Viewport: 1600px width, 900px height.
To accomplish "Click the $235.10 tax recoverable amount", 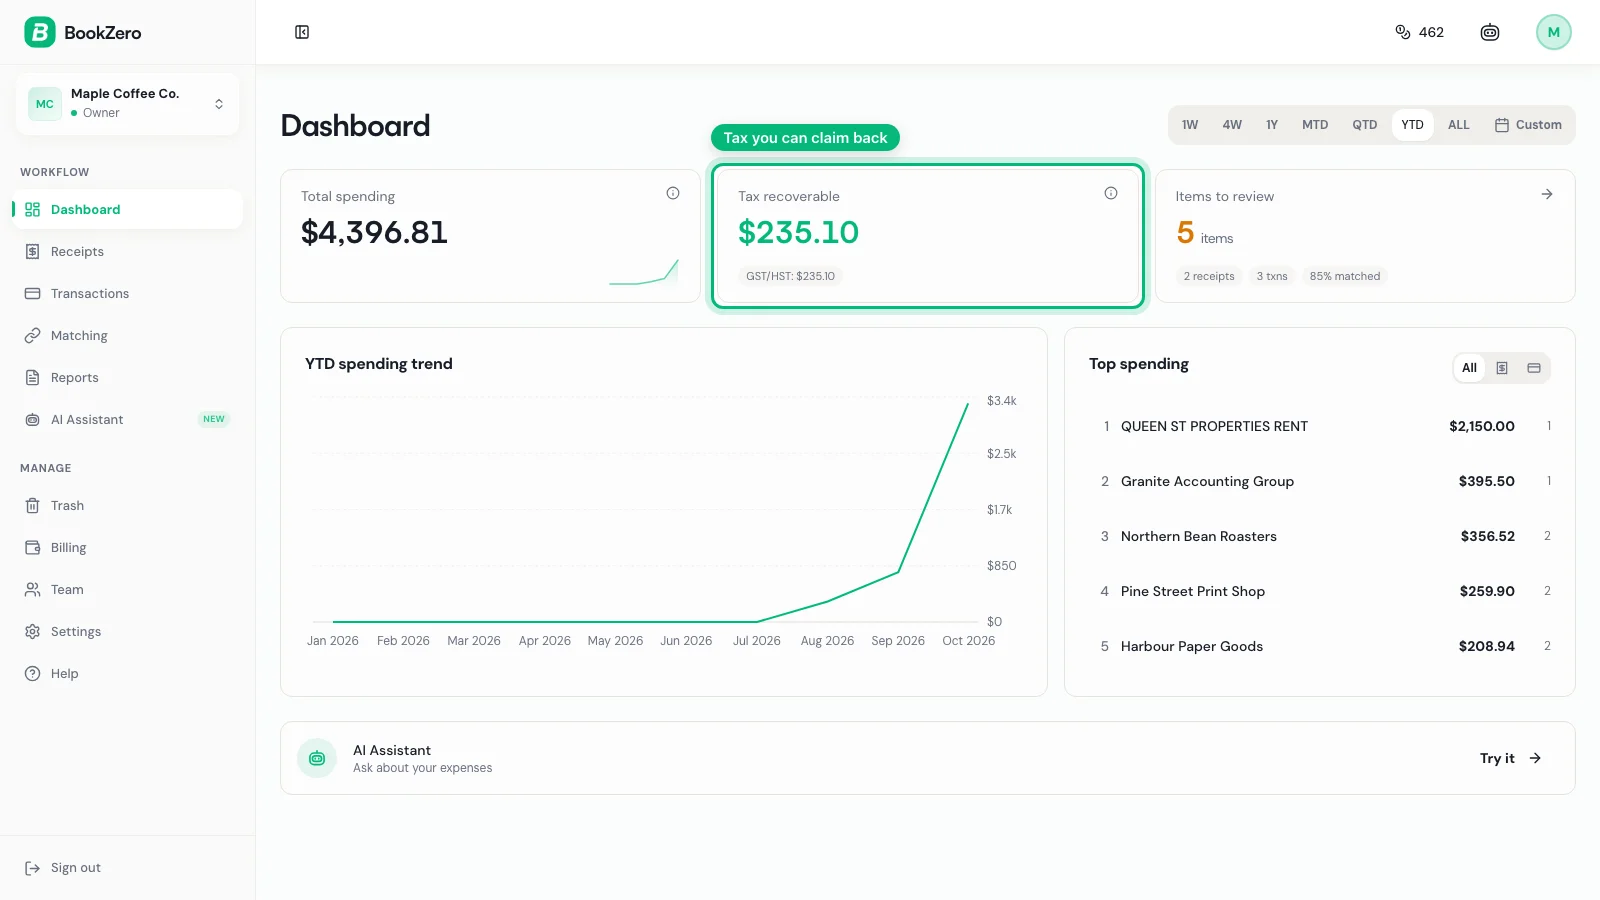I will [798, 232].
